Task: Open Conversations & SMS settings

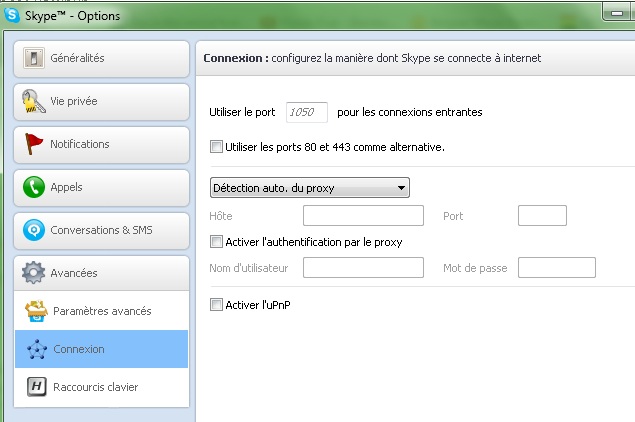Action: pos(101,230)
